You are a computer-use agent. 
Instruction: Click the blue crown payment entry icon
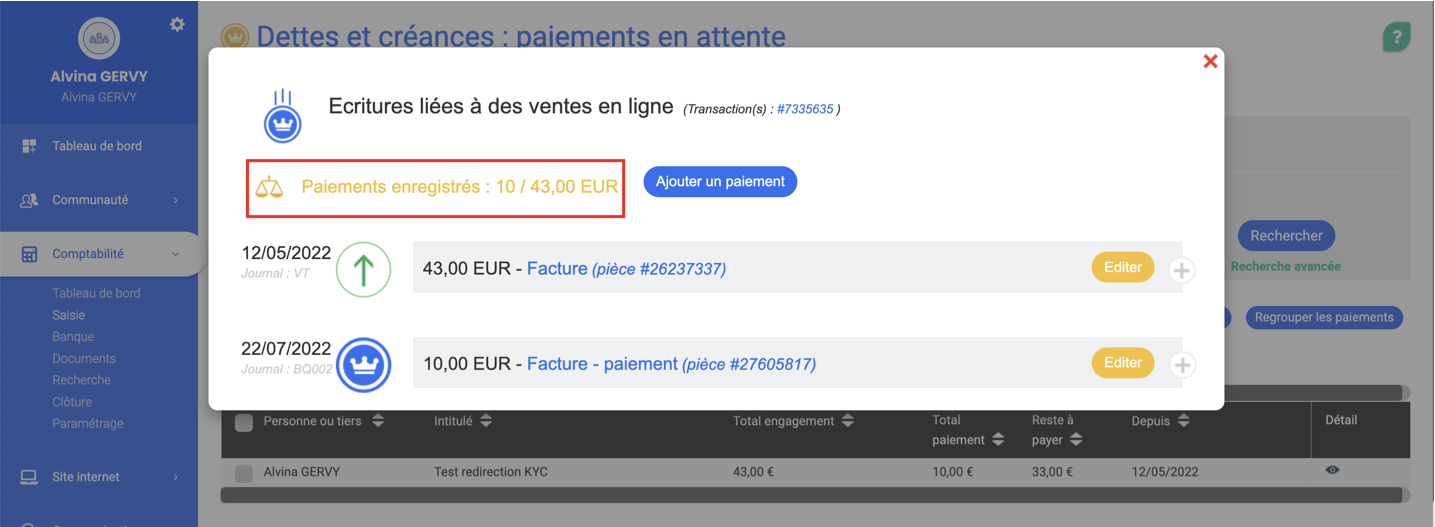point(363,365)
